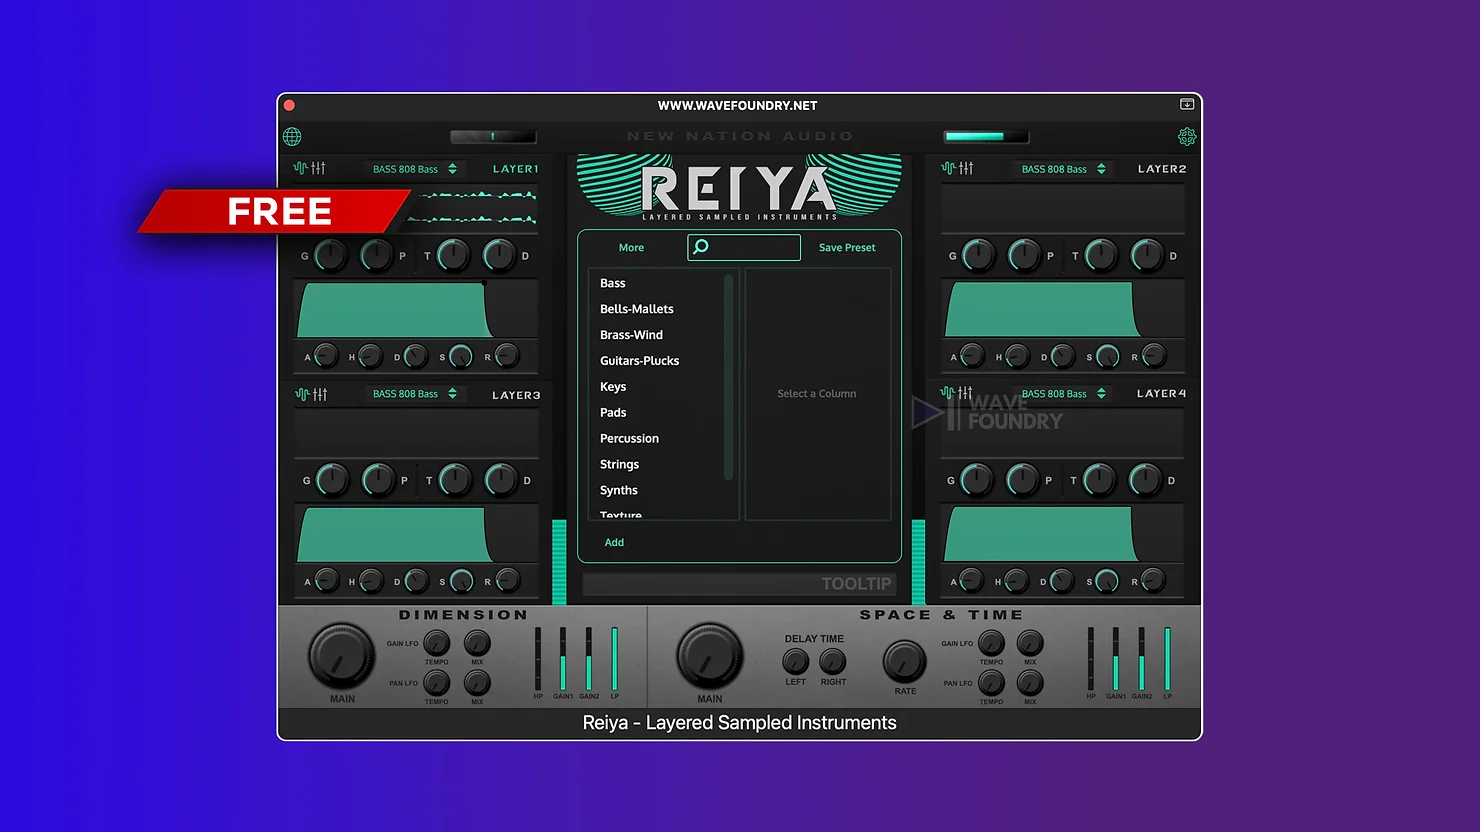Open Layer 2 mixer sliders icon
Viewport: 1480px width, 832px height.
(x=966, y=168)
